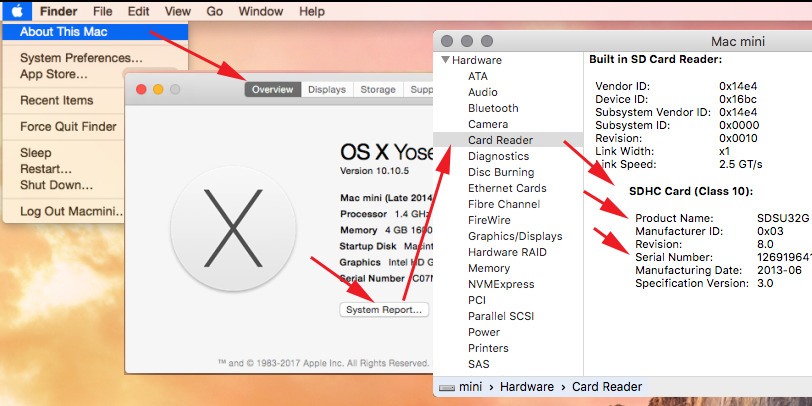This screenshot has width=812, height=406.
Task: Select Bluetooth in Hardware list
Action: (493, 108)
